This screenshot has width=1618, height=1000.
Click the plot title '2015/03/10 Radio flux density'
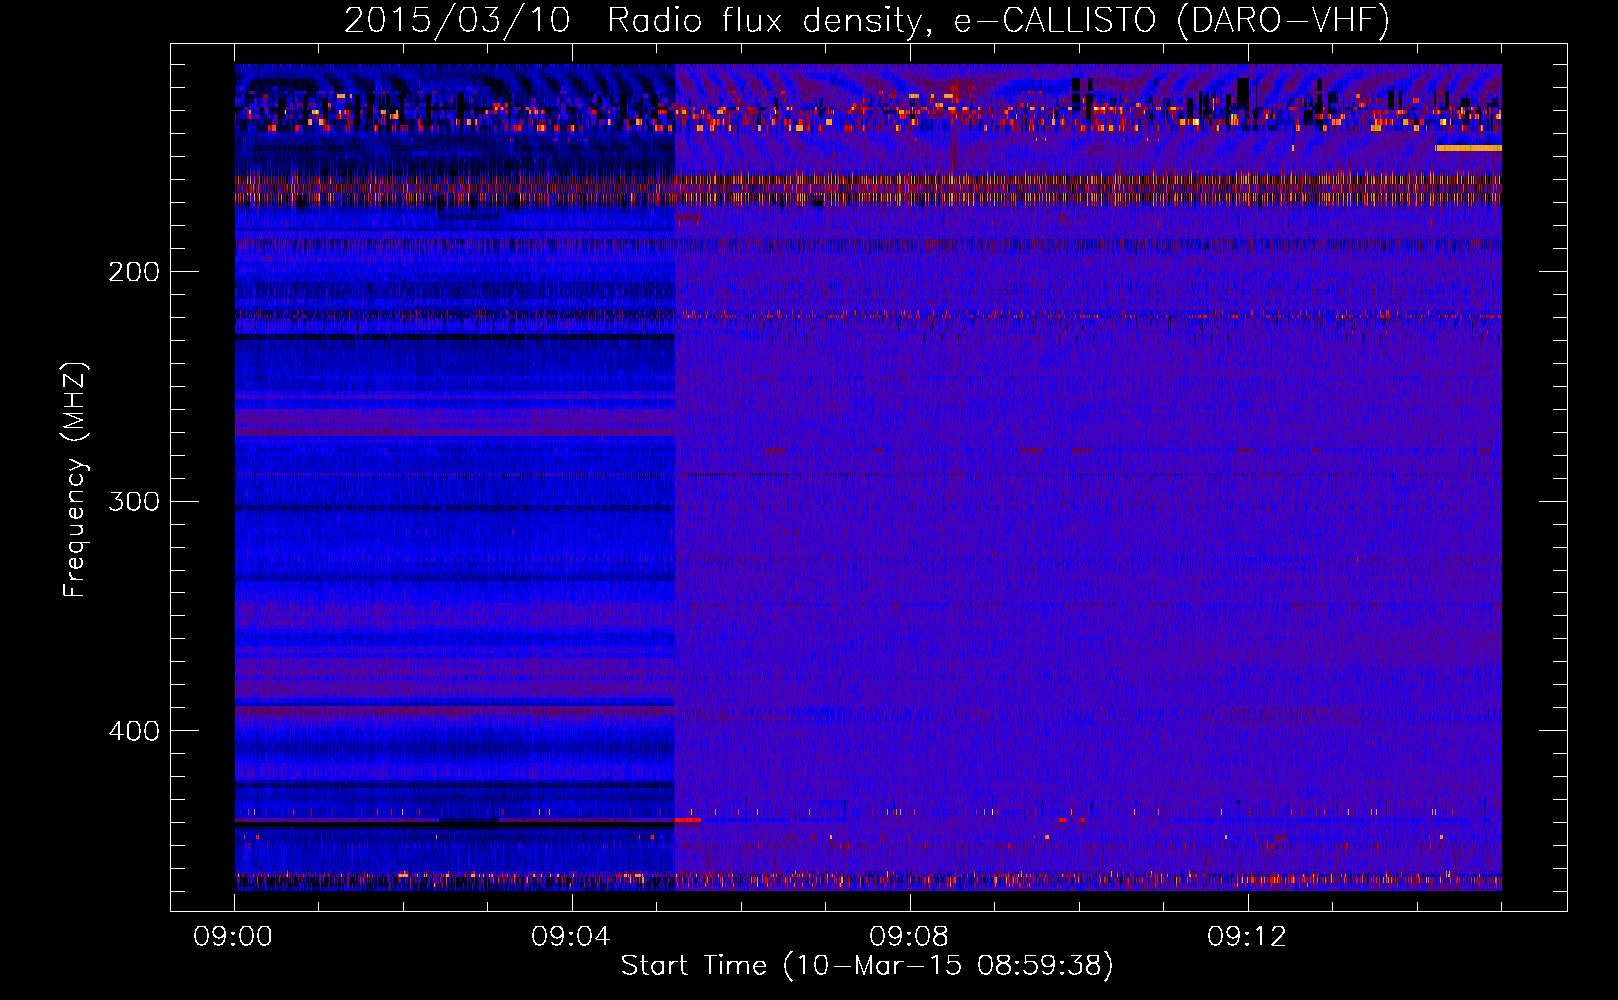(633, 20)
